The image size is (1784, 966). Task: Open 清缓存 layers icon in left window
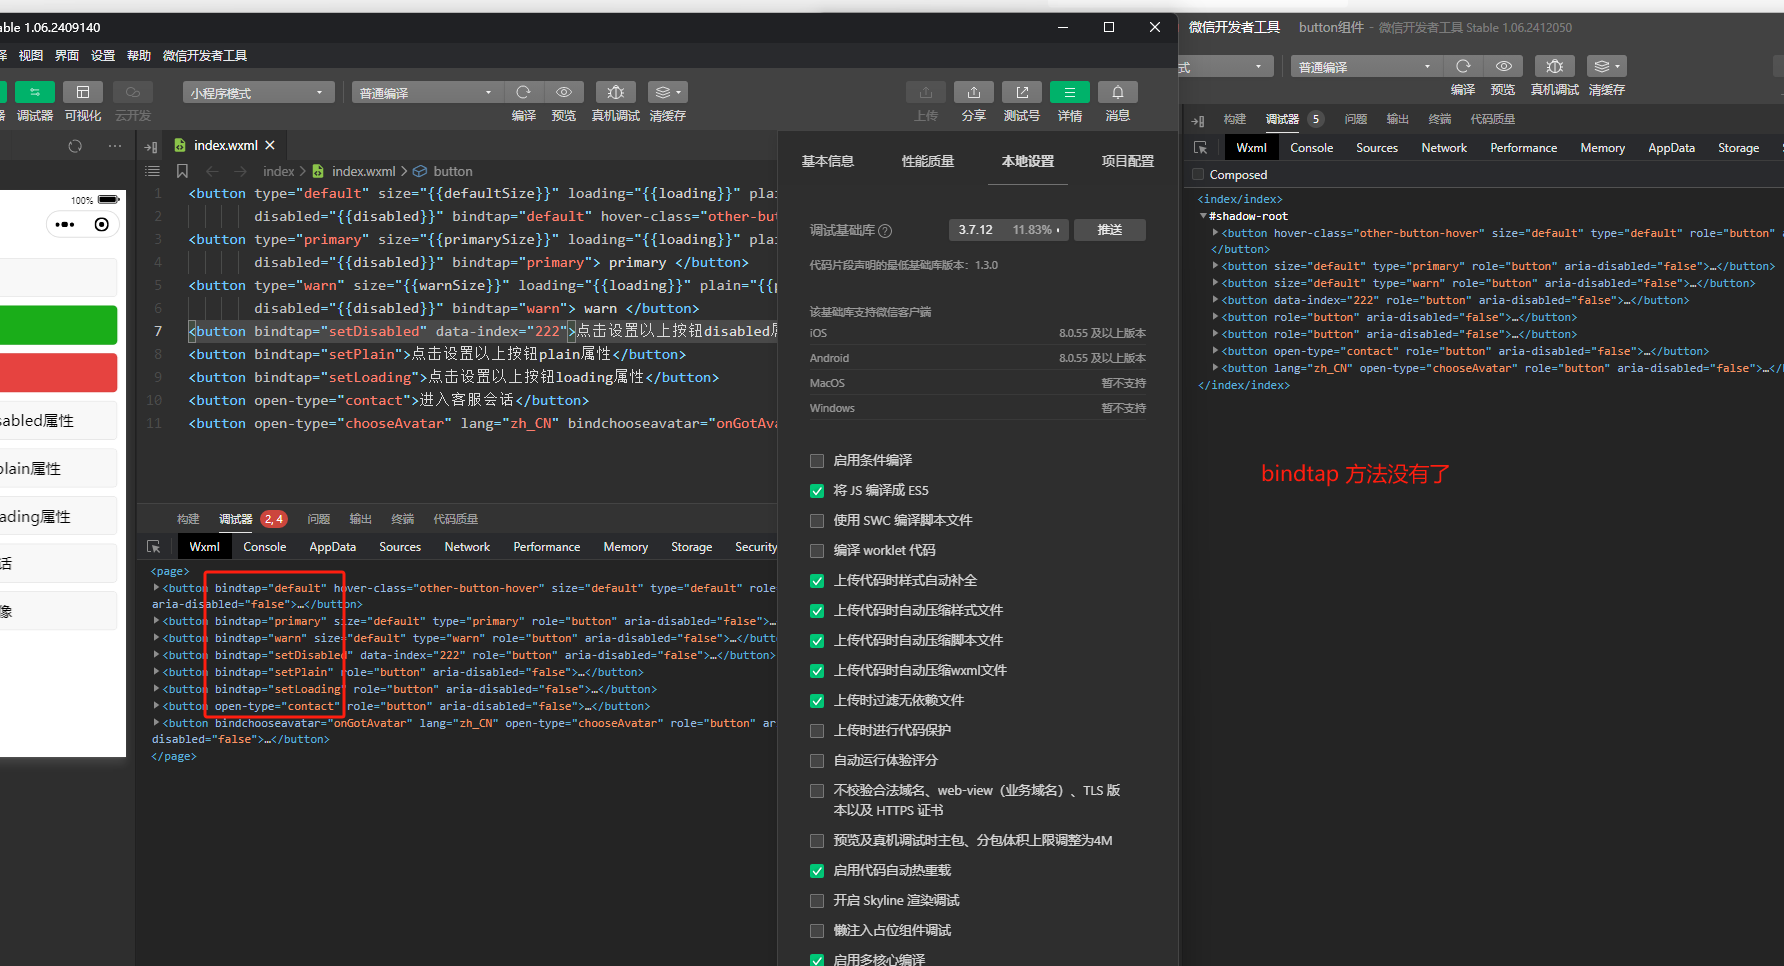(x=667, y=92)
